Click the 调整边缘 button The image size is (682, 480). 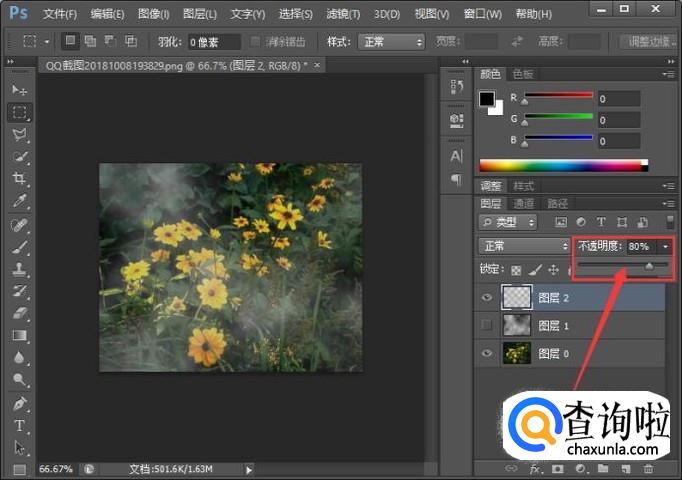tap(647, 42)
